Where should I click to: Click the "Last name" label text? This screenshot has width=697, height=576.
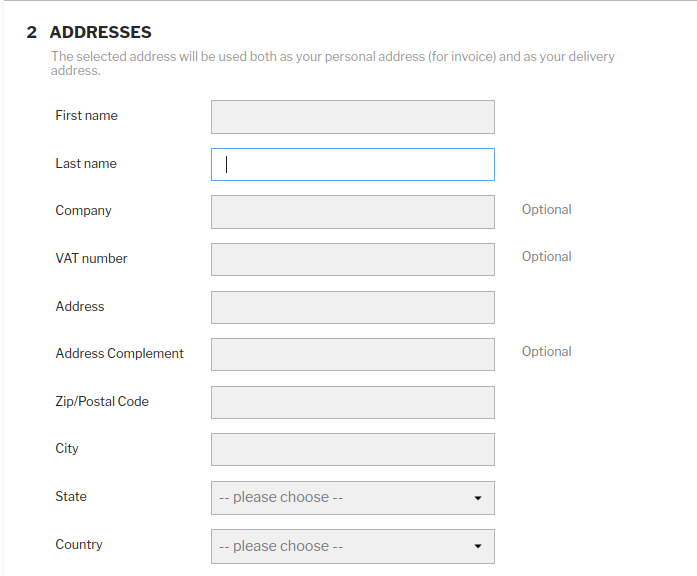[x=86, y=164]
